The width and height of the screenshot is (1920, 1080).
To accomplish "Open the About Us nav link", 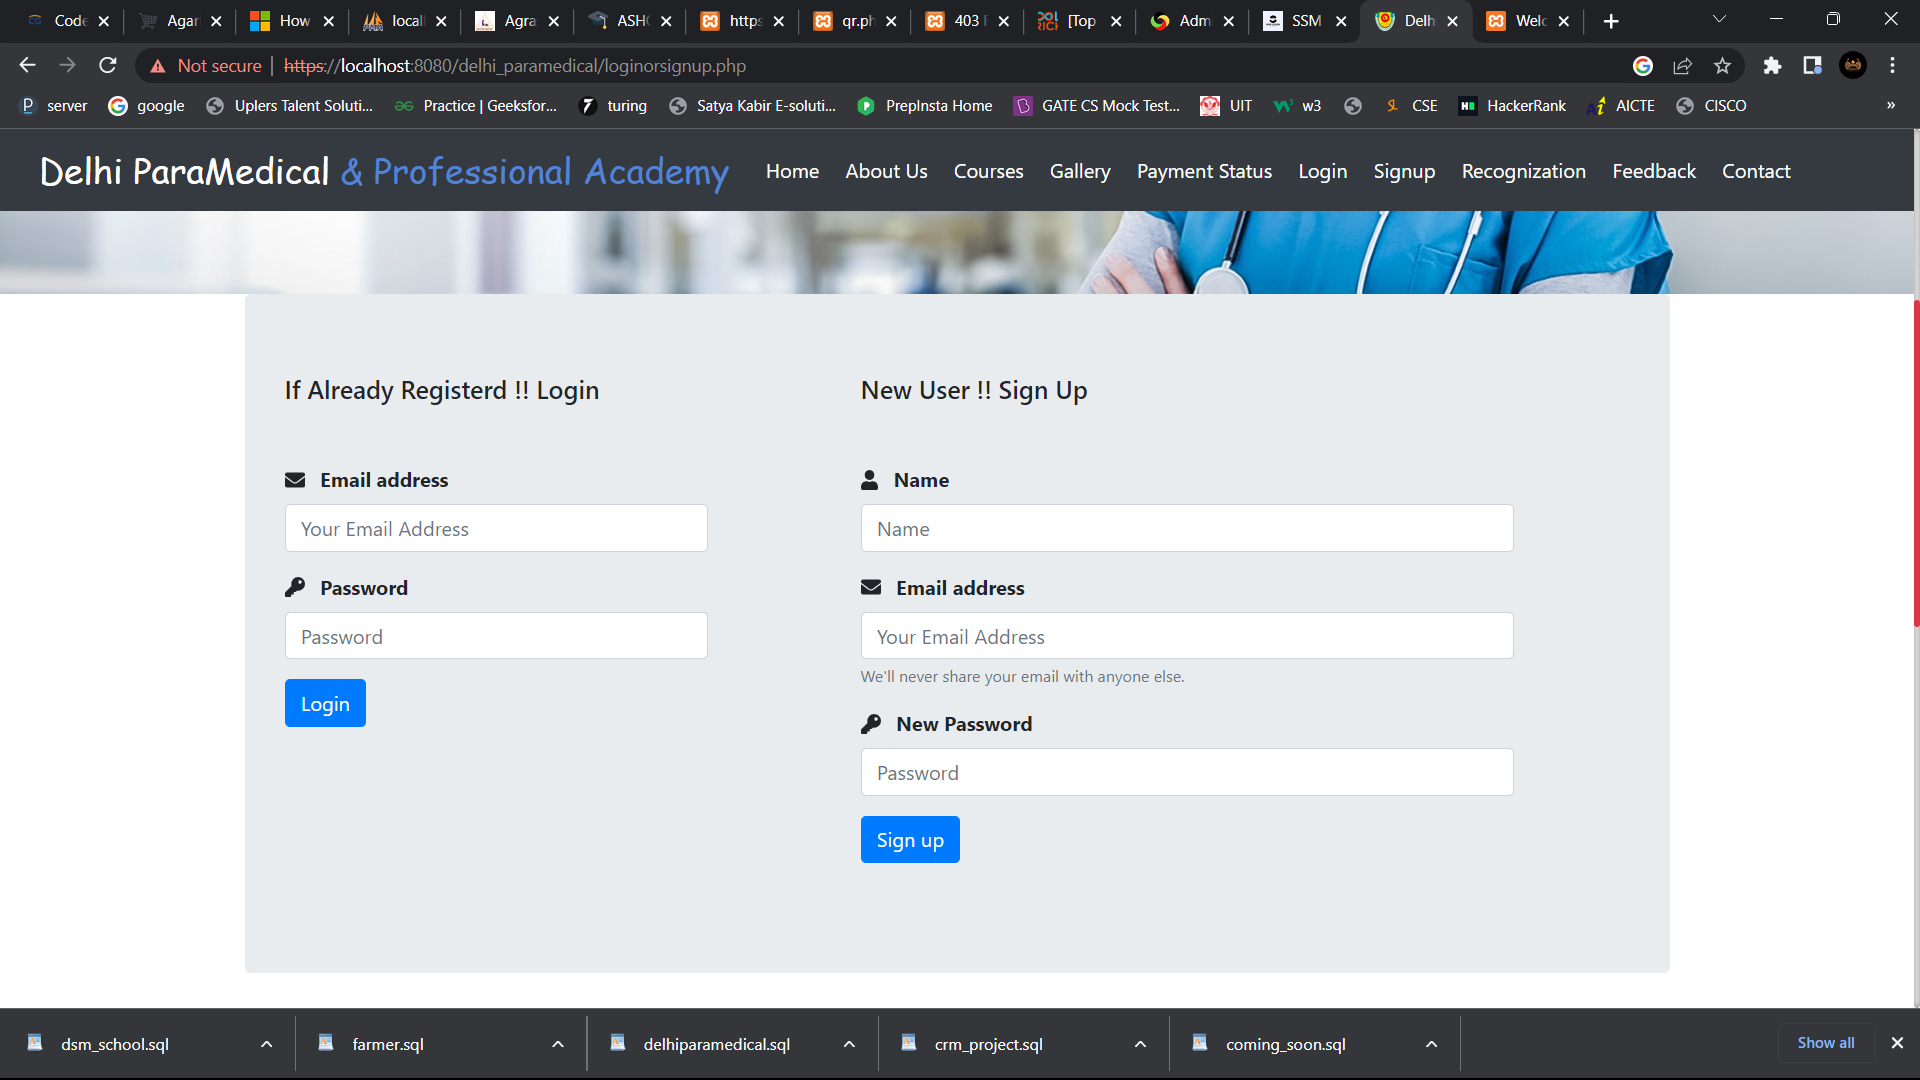I will pyautogui.click(x=886, y=171).
